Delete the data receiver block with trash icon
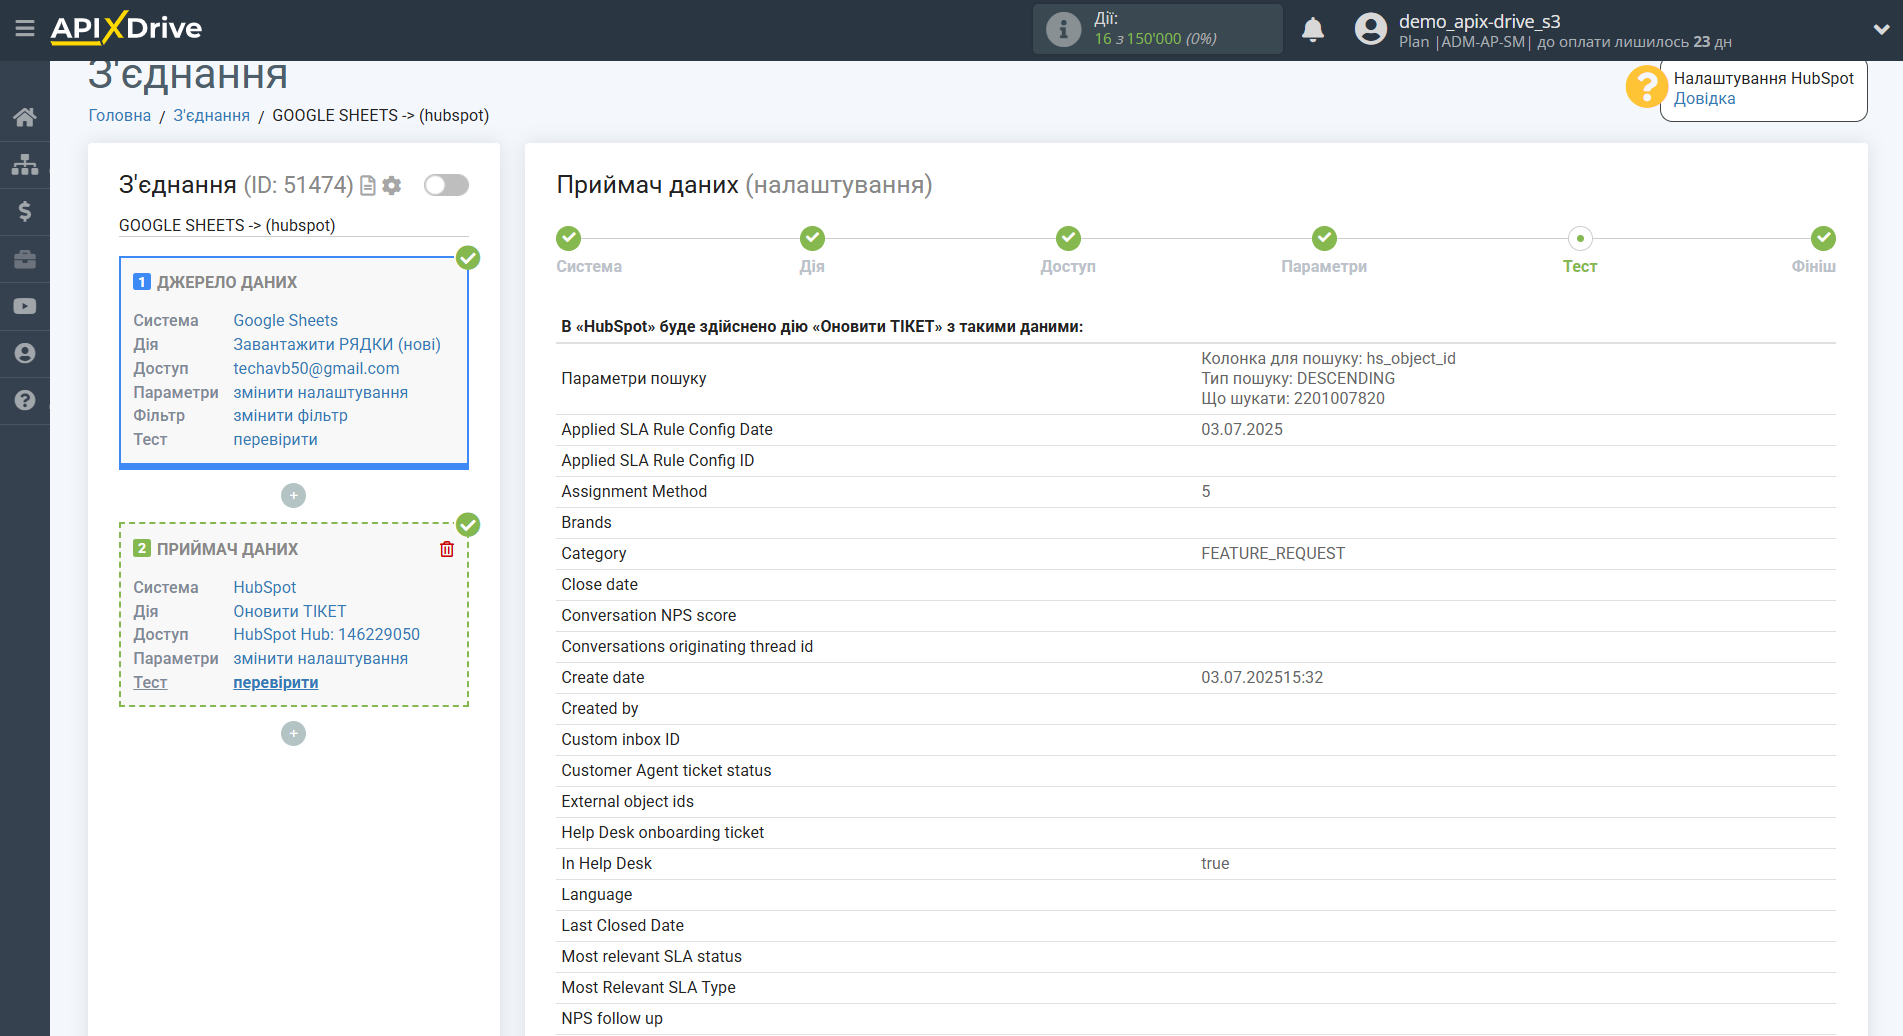 447,549
